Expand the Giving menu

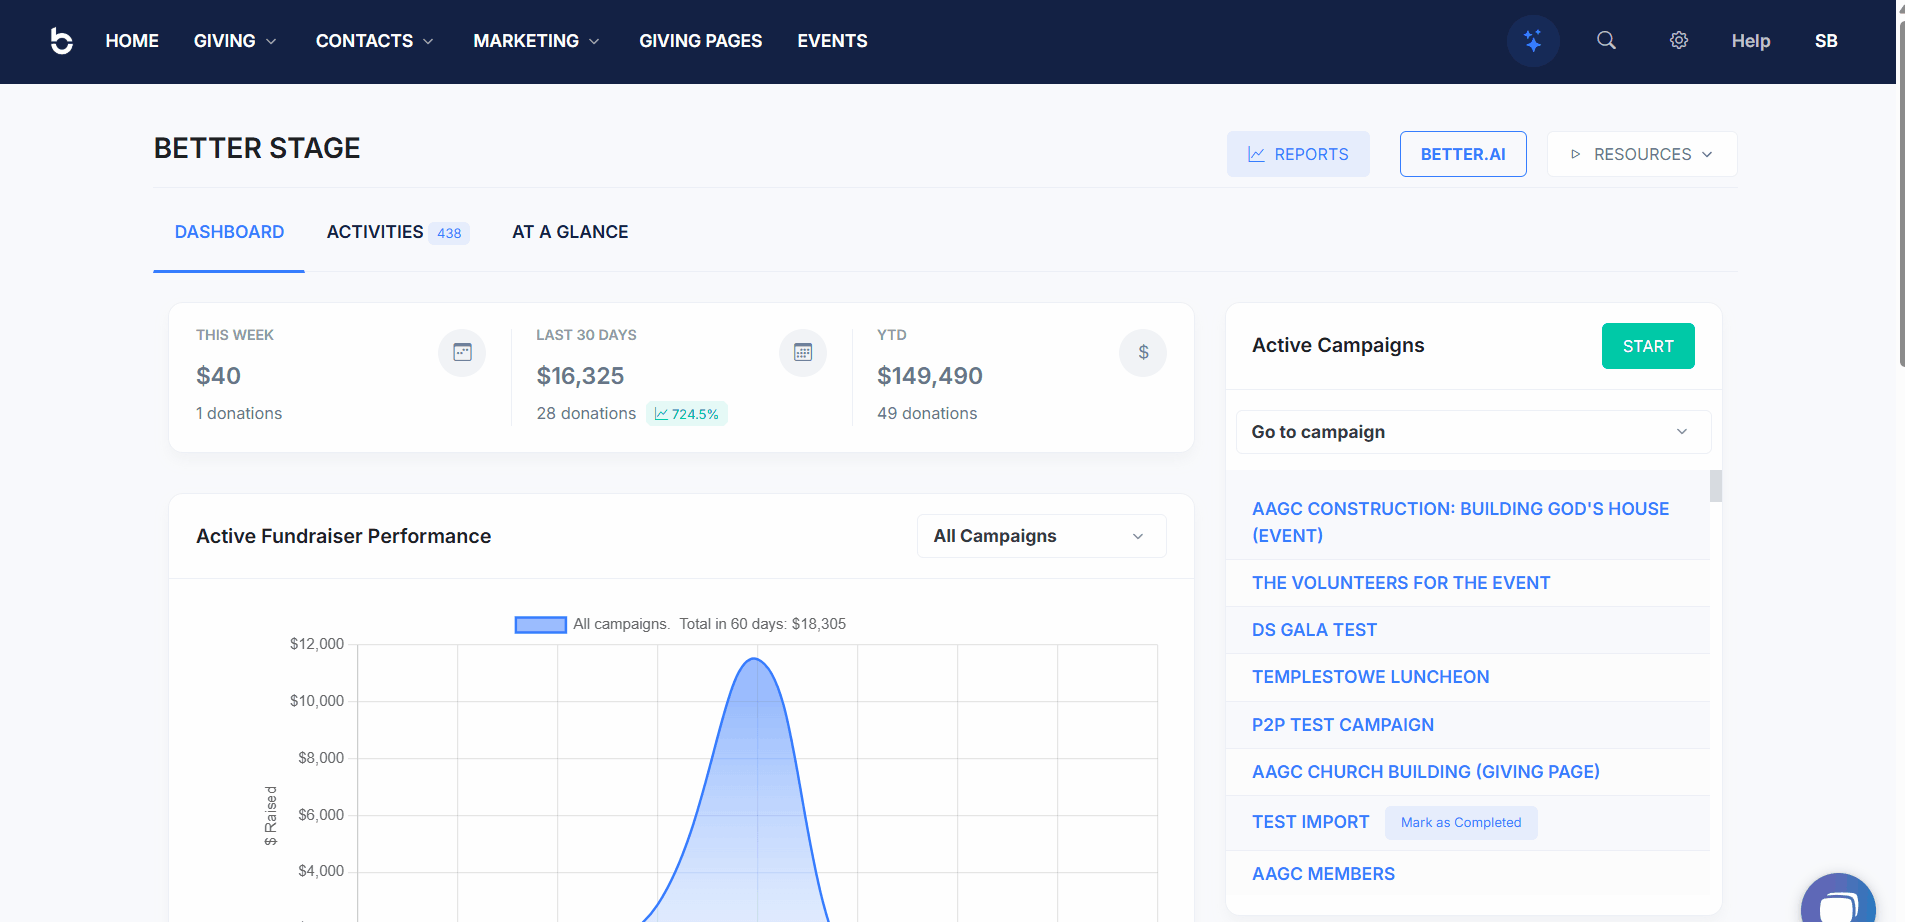tap(235, 41)
